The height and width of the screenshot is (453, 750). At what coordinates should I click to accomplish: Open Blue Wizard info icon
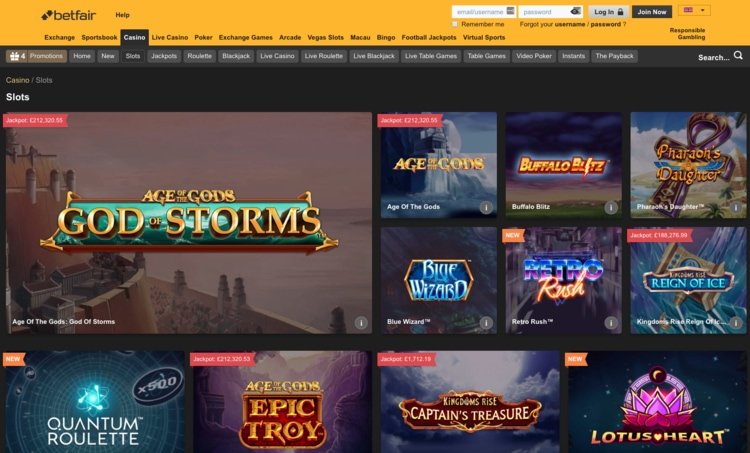click(x=486, y=323)
